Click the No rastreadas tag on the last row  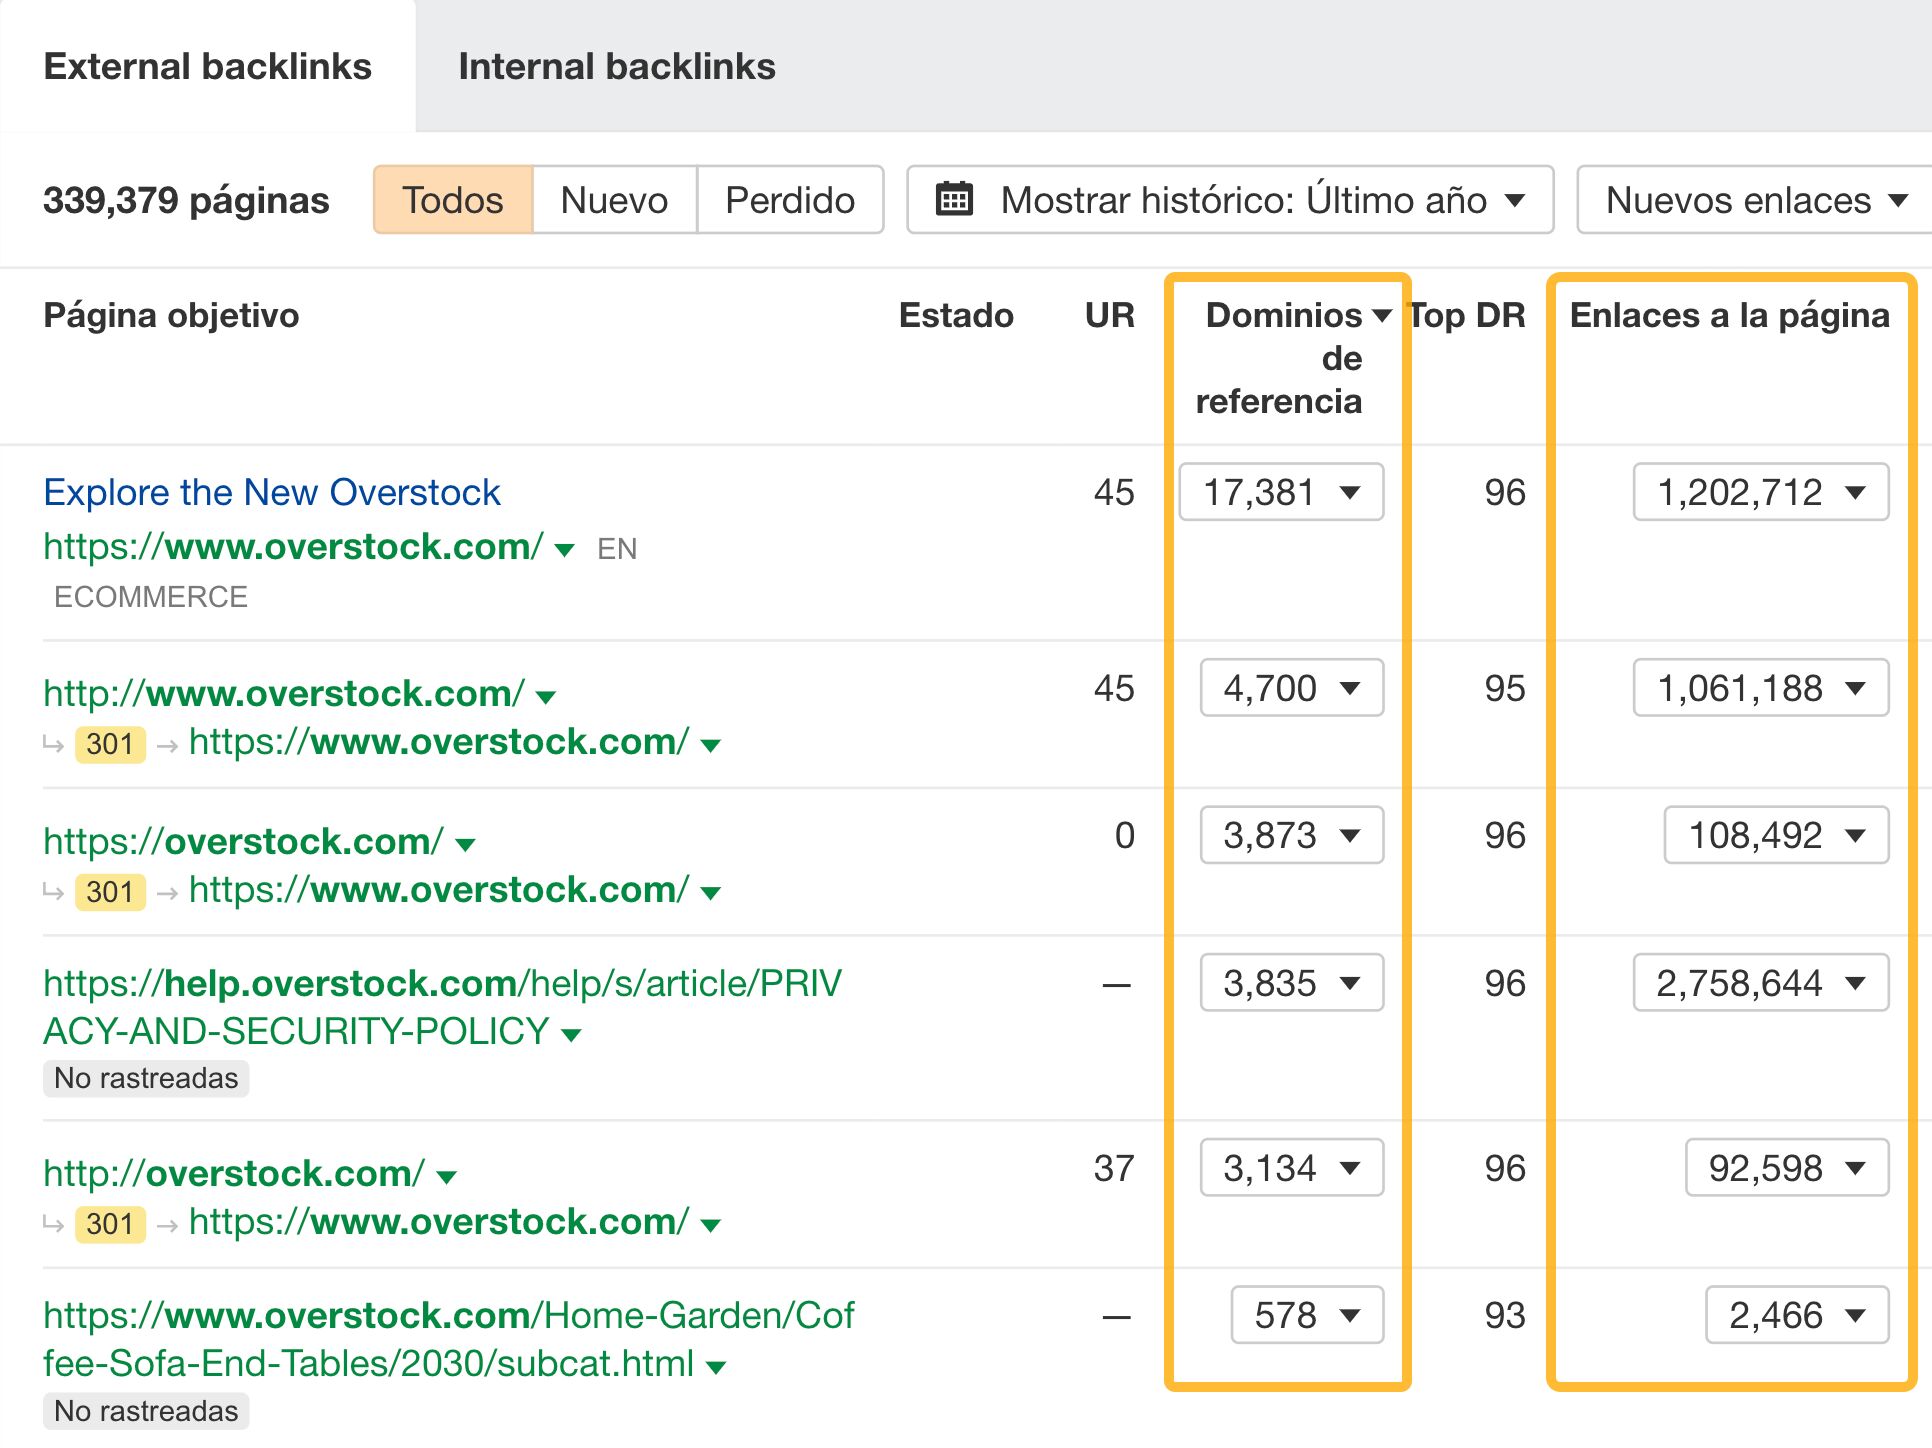(145, 1411)
